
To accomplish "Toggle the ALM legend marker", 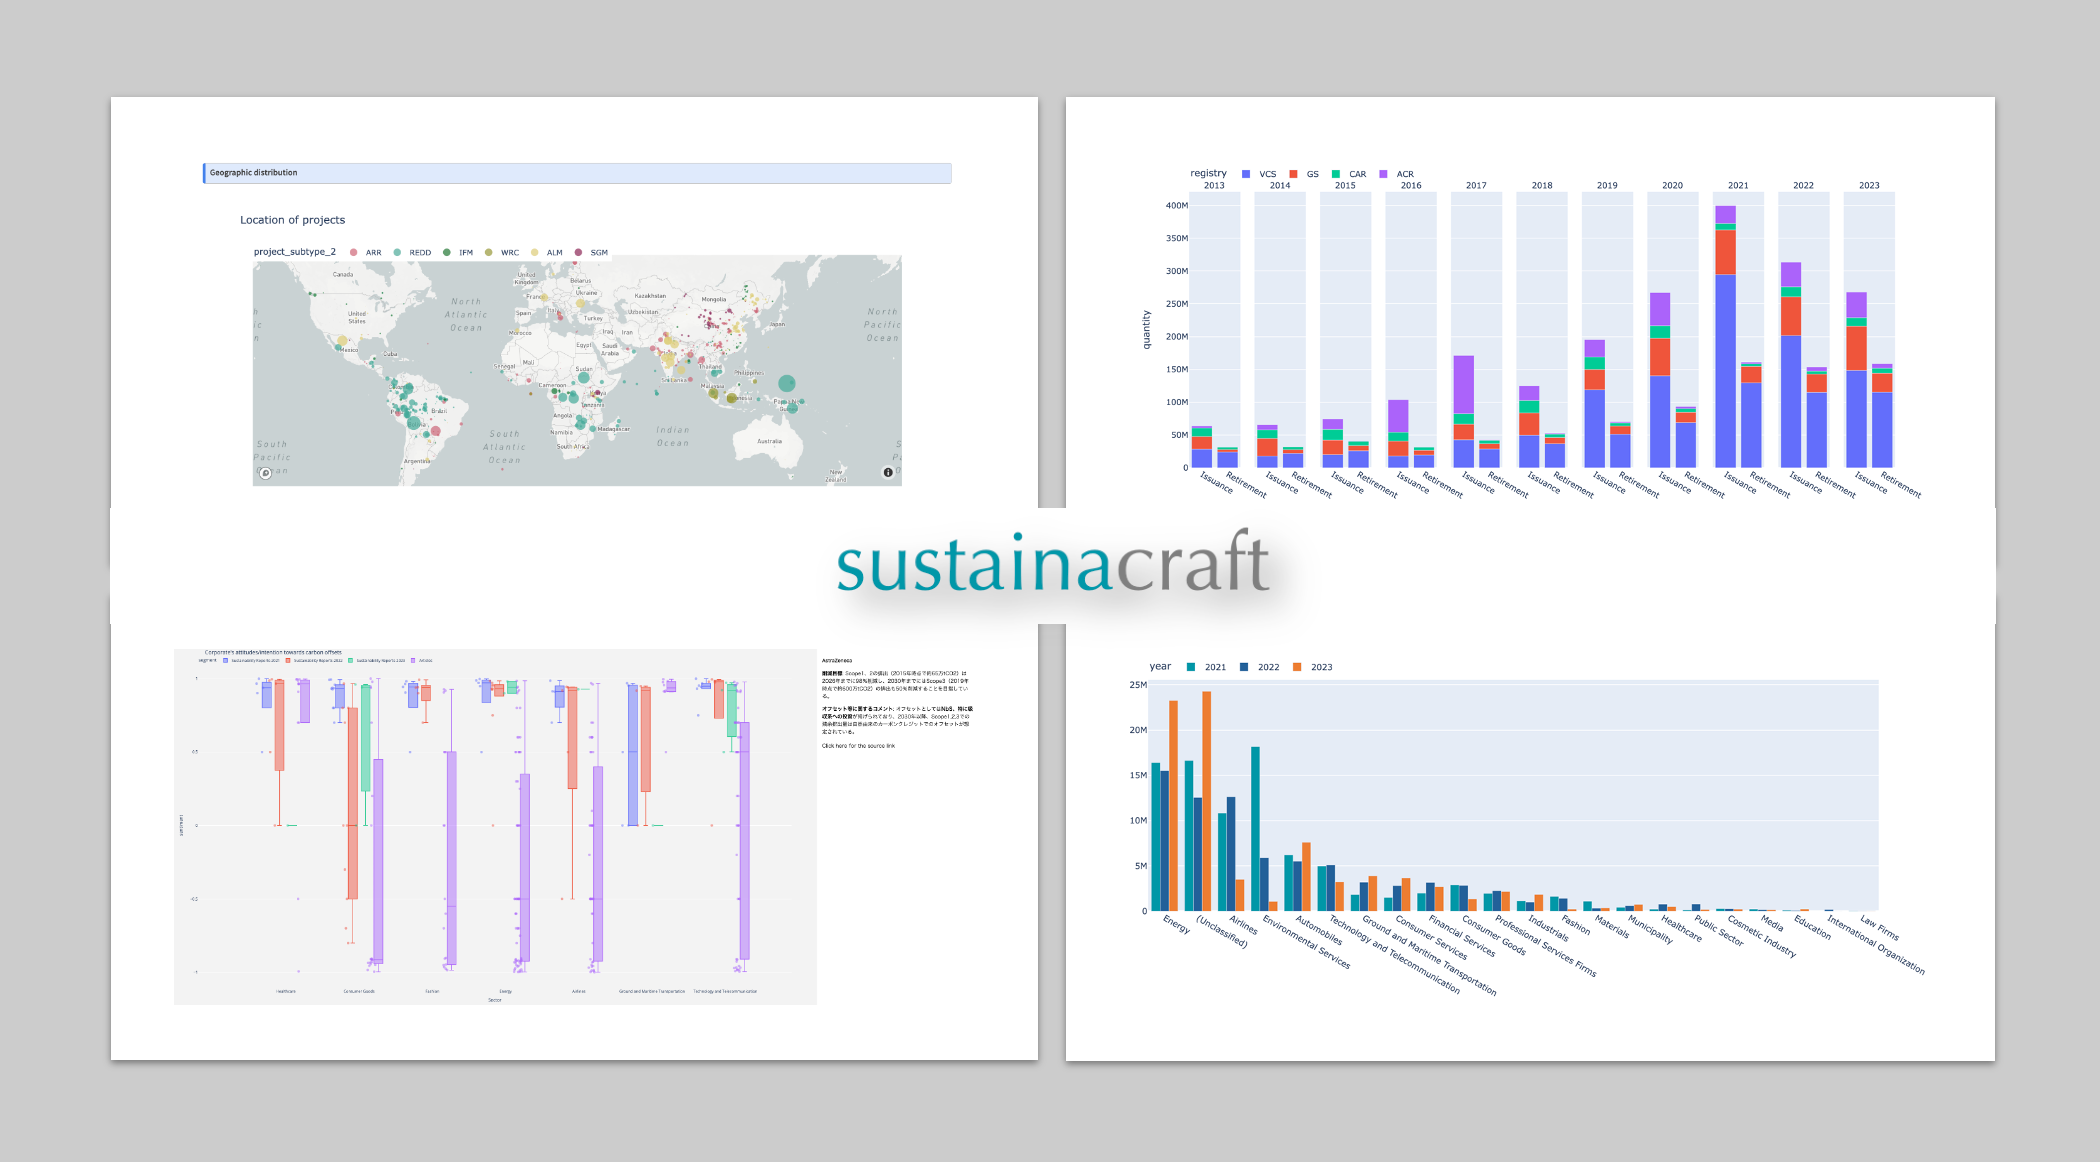I will pos(535,253).
